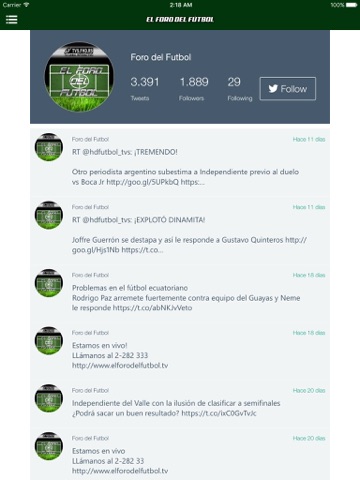Tap the EL FORO DEL FUTBOL header title
Screen dimensions: 360x480
(x=180, y=20)
